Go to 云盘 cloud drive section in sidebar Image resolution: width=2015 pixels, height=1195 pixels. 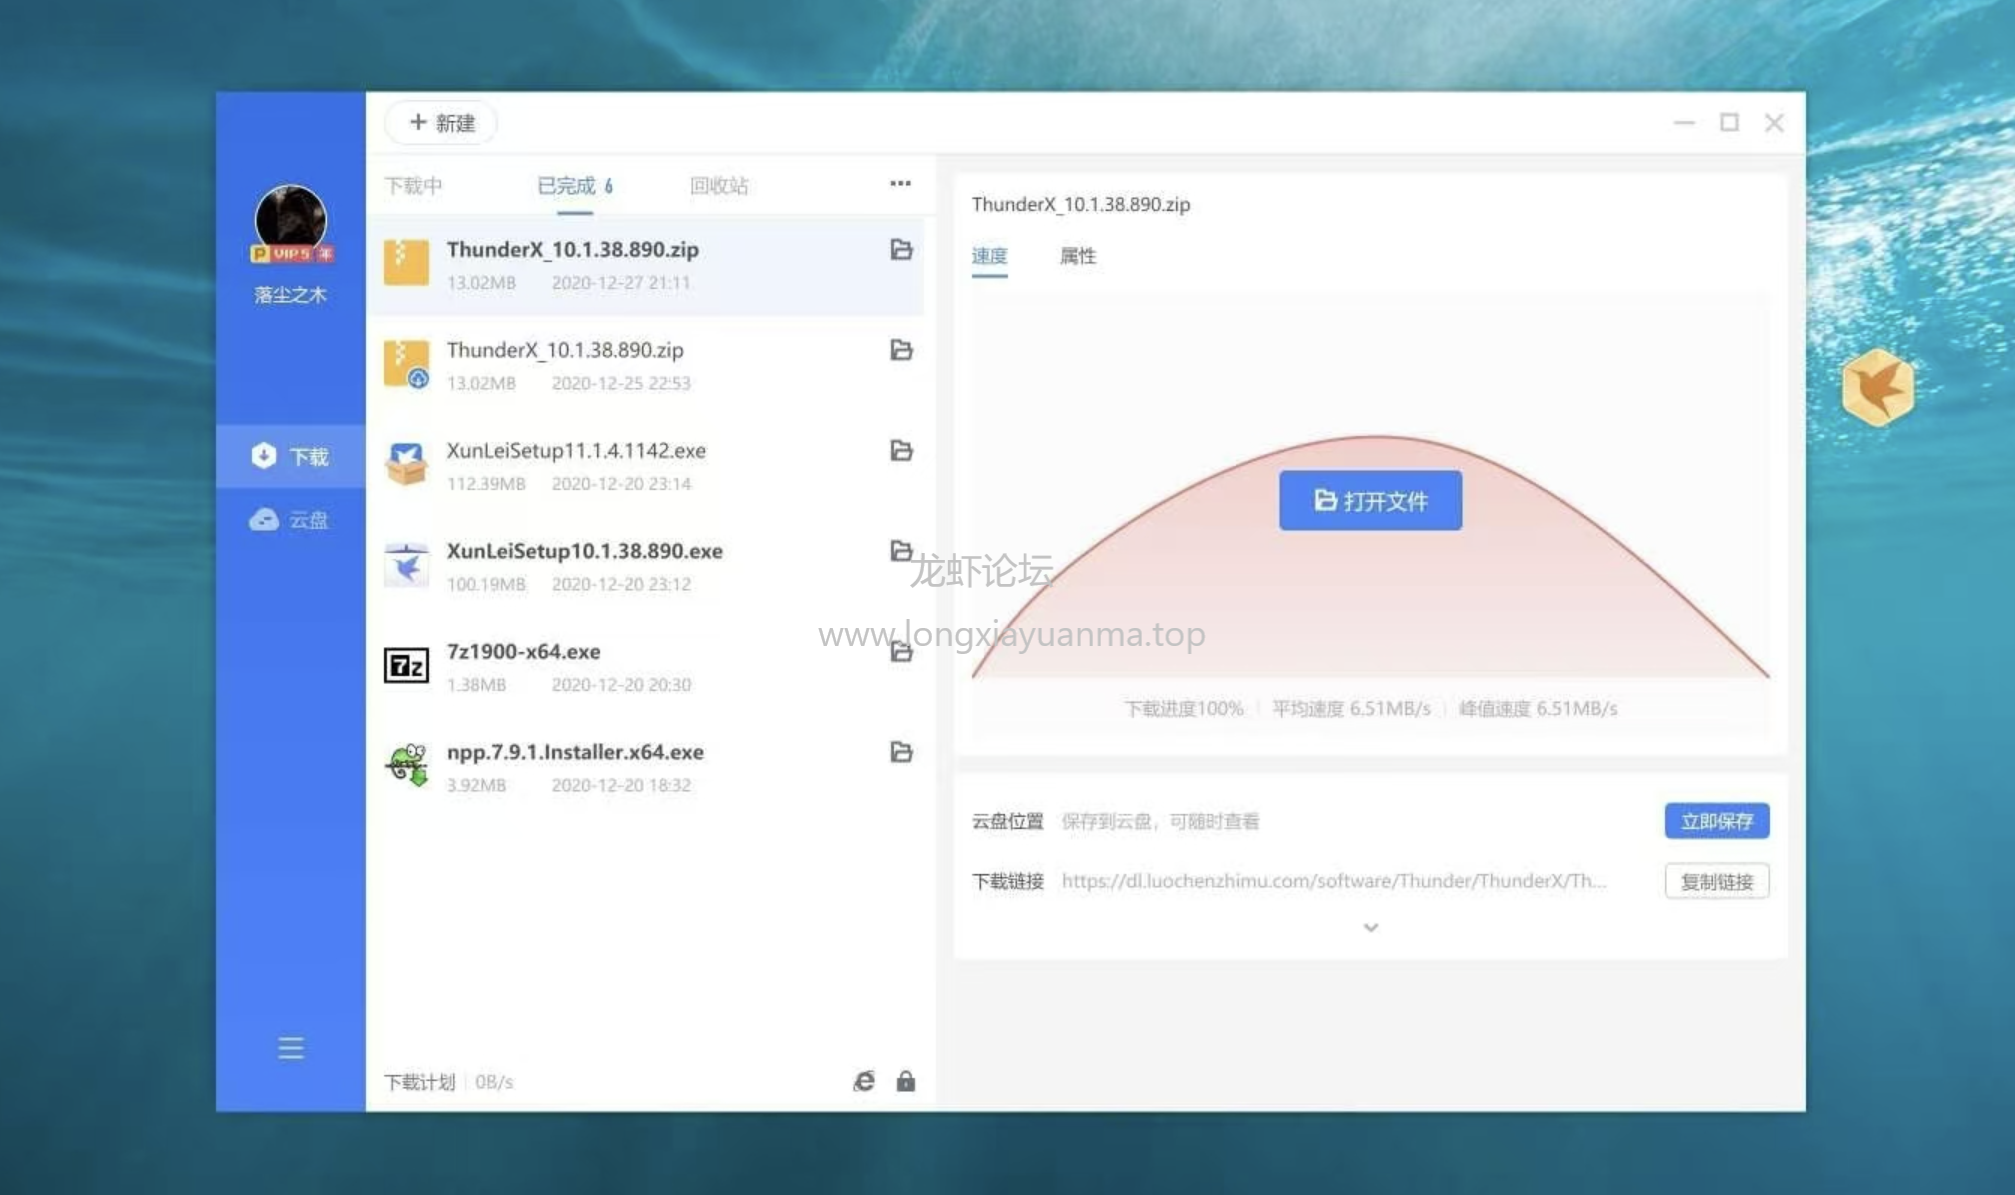(290, 519)
